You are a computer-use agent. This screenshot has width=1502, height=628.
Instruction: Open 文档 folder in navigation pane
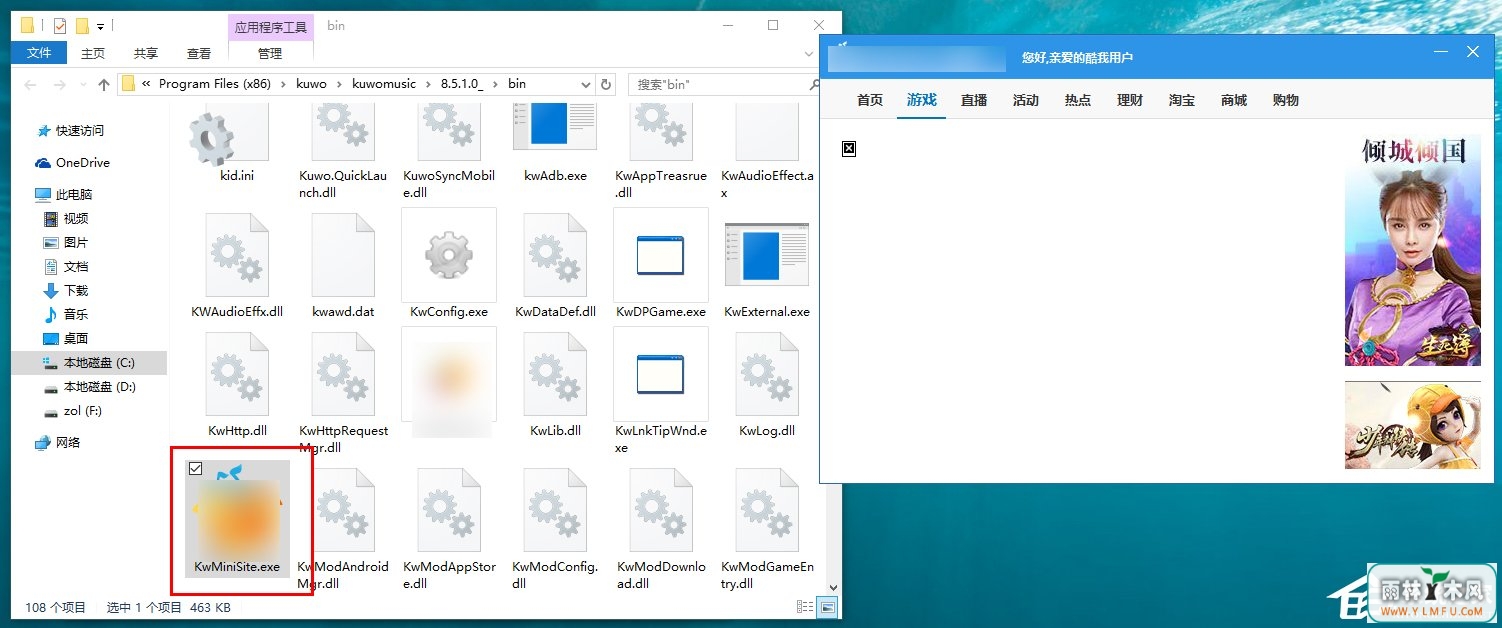(x=76, y=267)
